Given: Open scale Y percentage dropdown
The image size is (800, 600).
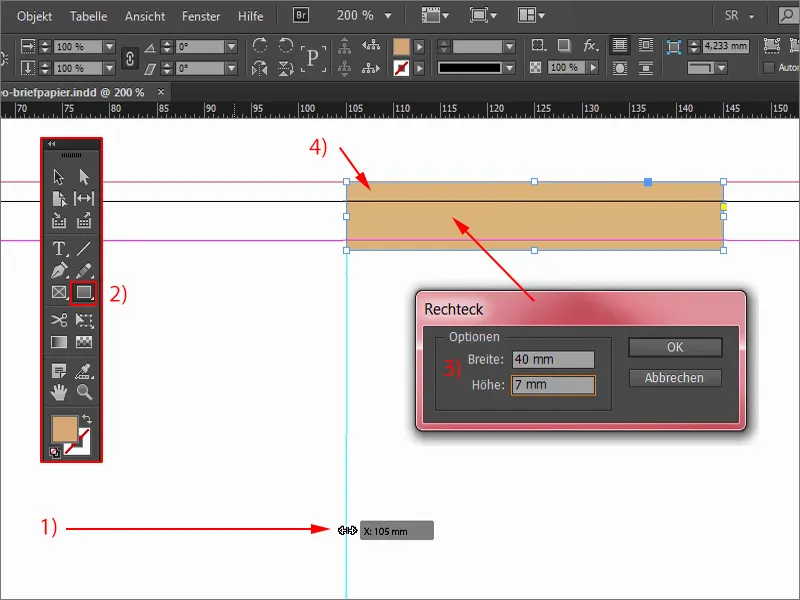Looking at the screenshot, I should [109, 68].
